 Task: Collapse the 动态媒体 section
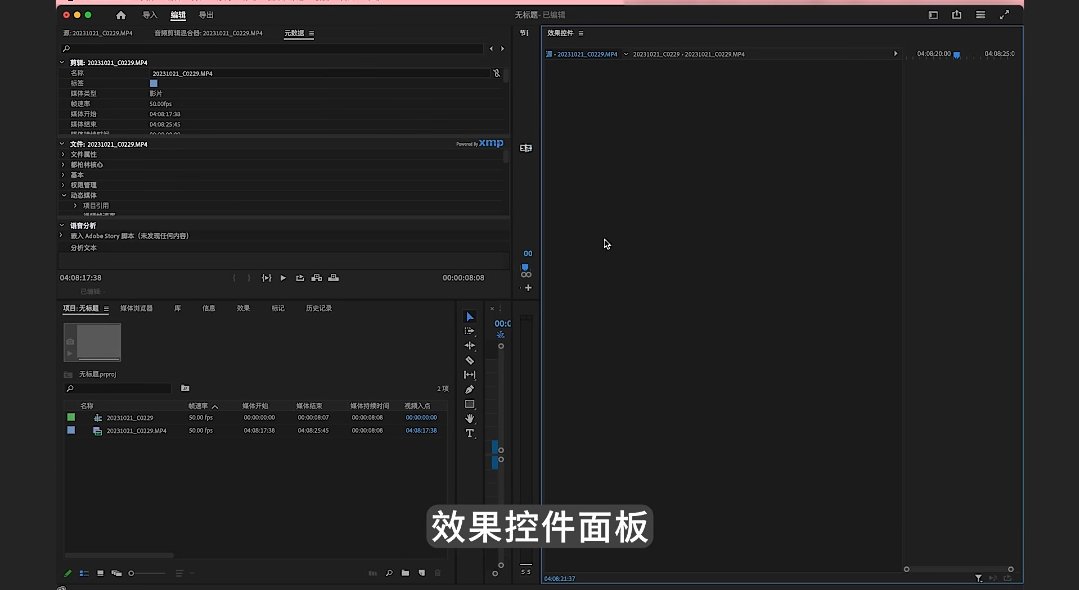(63, 195)
